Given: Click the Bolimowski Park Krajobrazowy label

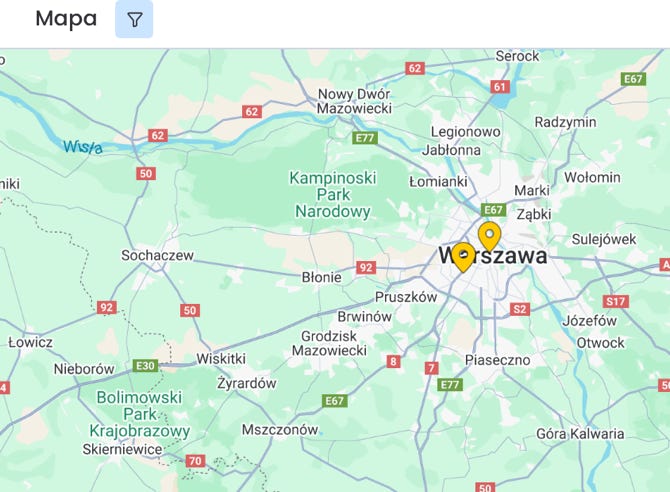Looking at the screenshot, I should tap(139, 414).
